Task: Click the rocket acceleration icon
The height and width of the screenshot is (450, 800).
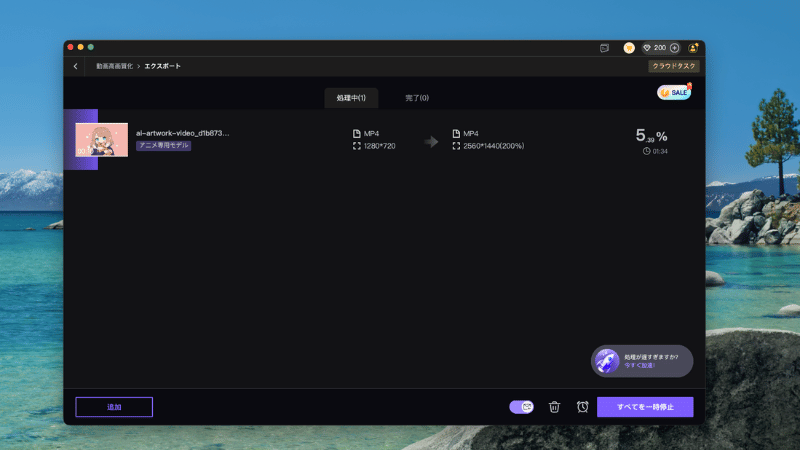Action: point(606,361)
